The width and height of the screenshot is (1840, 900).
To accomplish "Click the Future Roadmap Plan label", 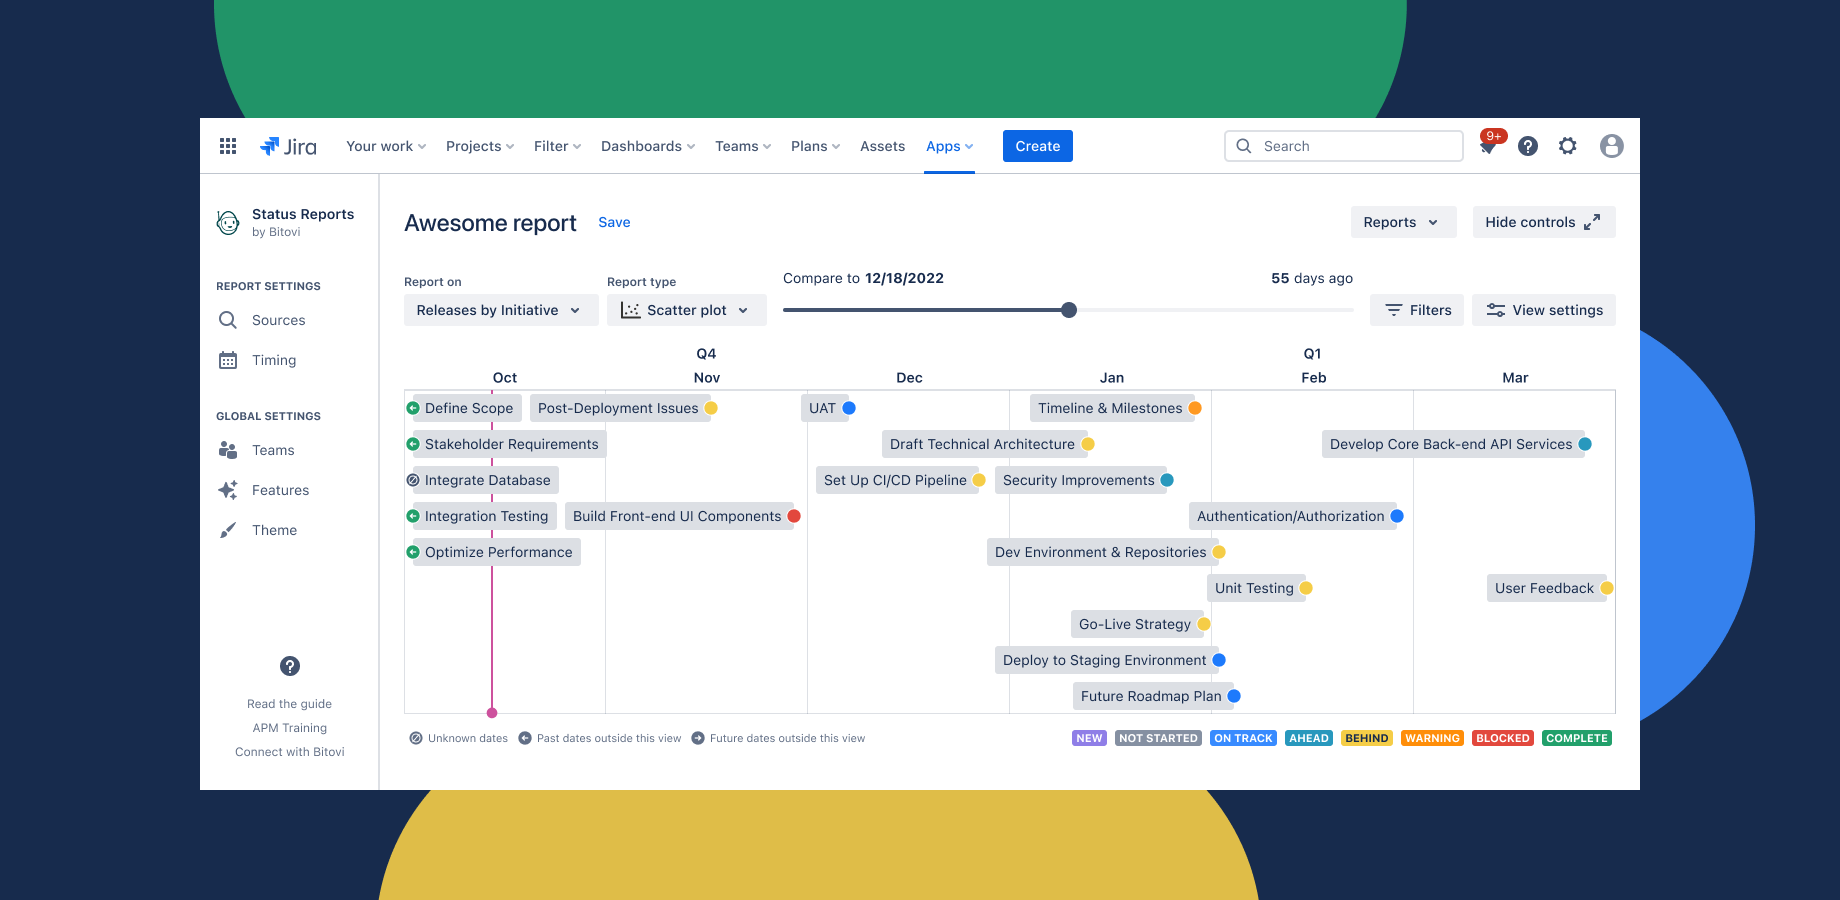I will coord(1153,696).
